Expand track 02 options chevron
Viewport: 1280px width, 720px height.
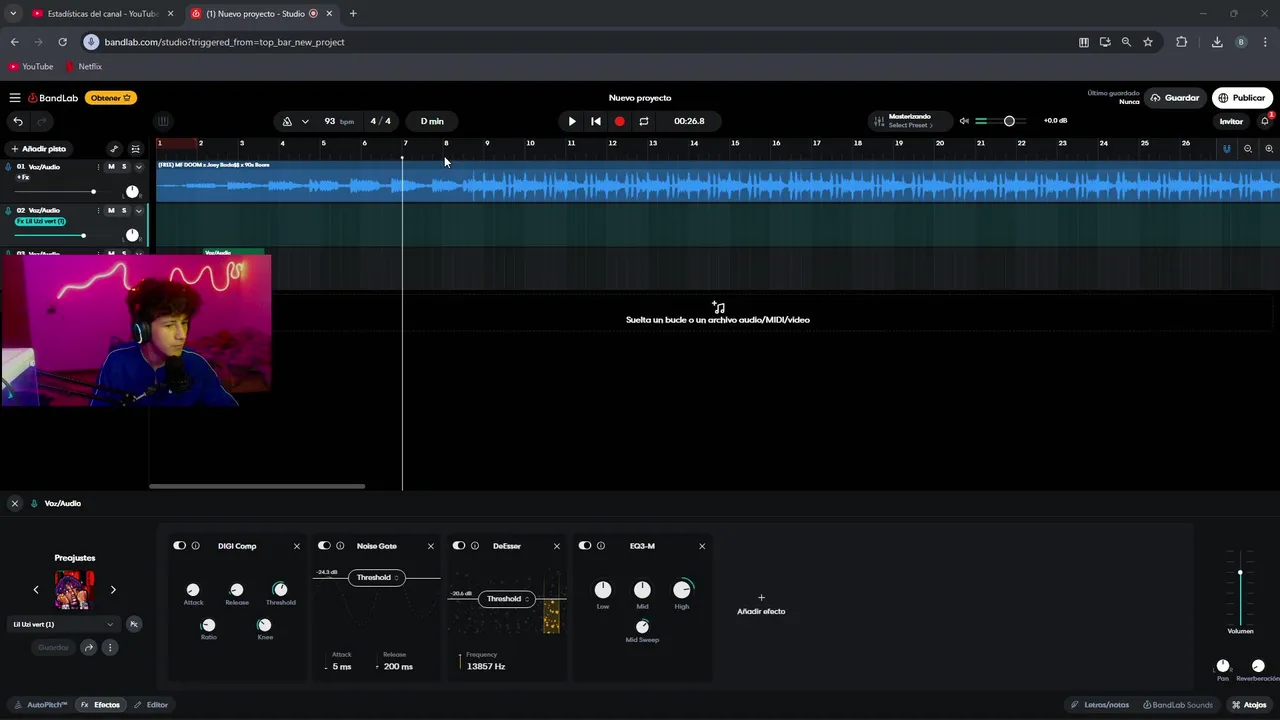point(138,211)
